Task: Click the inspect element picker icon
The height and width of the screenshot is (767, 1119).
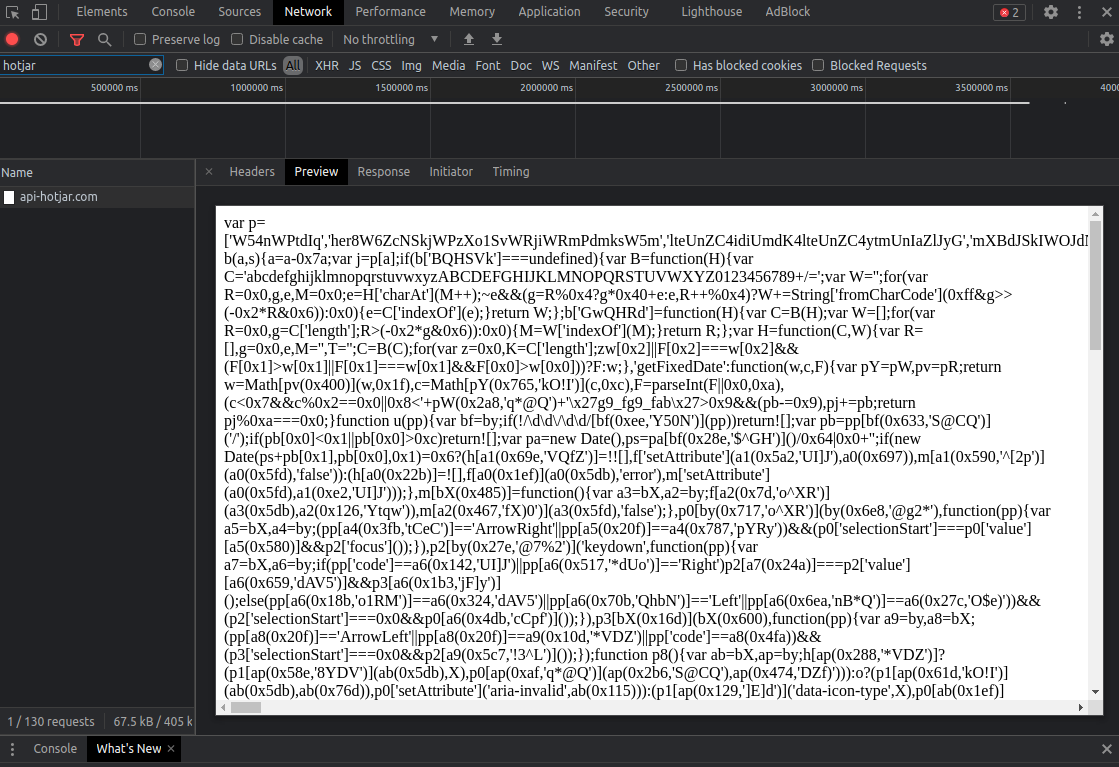Action: [13, 12]
